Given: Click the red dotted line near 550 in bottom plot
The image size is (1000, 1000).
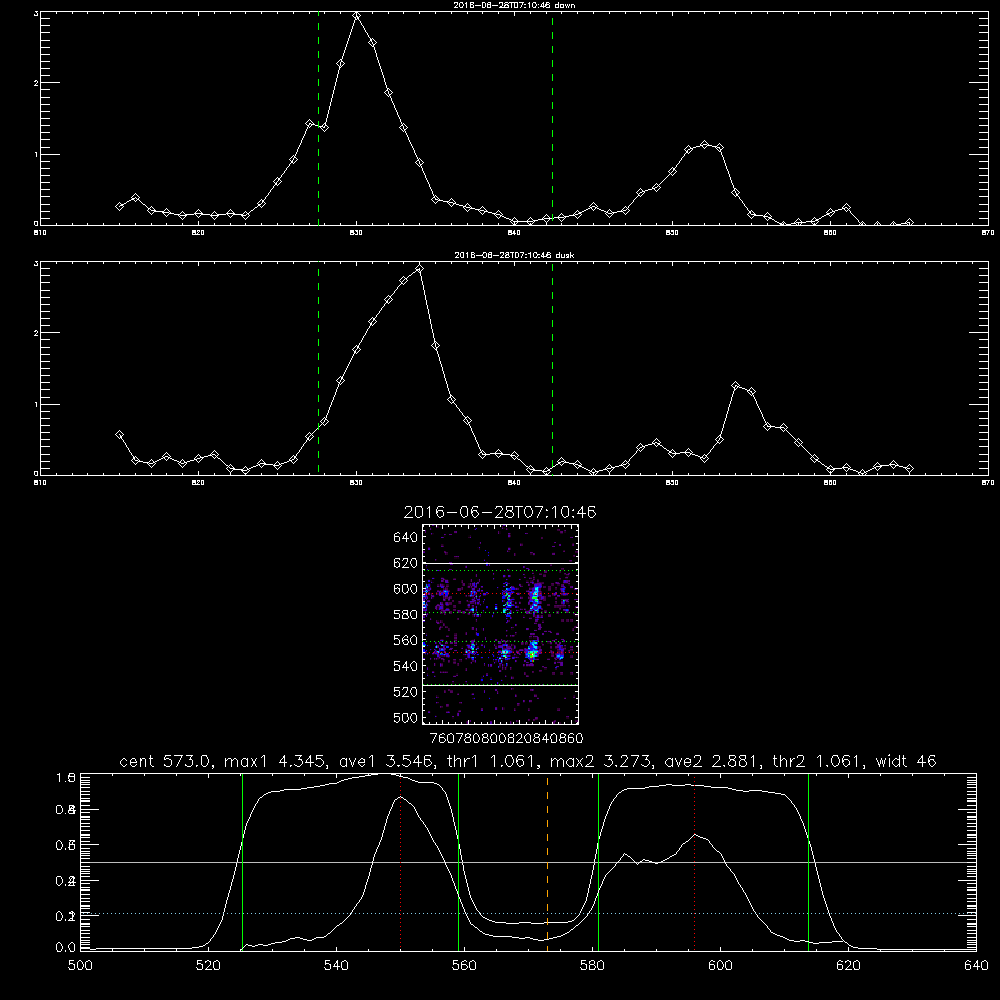Looking at the screenshot, I should 401,862.
